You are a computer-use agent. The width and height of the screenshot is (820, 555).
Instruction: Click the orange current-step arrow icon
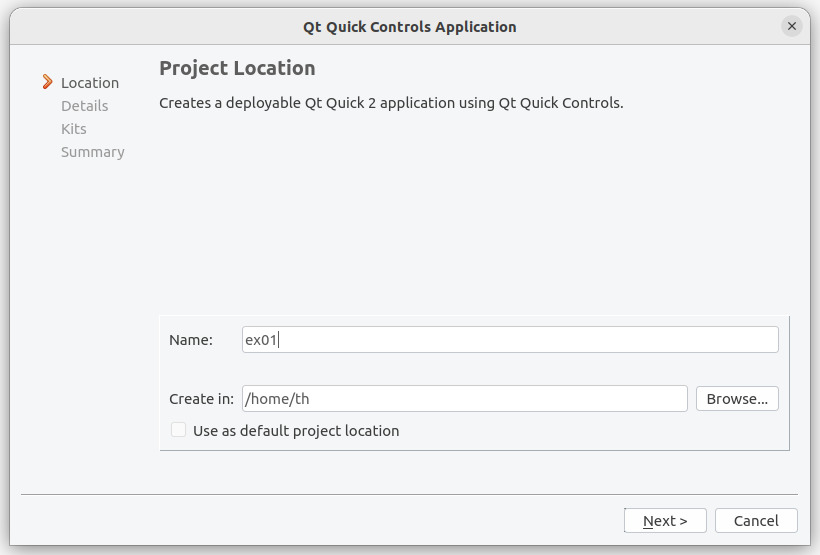(x=48, y=82)
